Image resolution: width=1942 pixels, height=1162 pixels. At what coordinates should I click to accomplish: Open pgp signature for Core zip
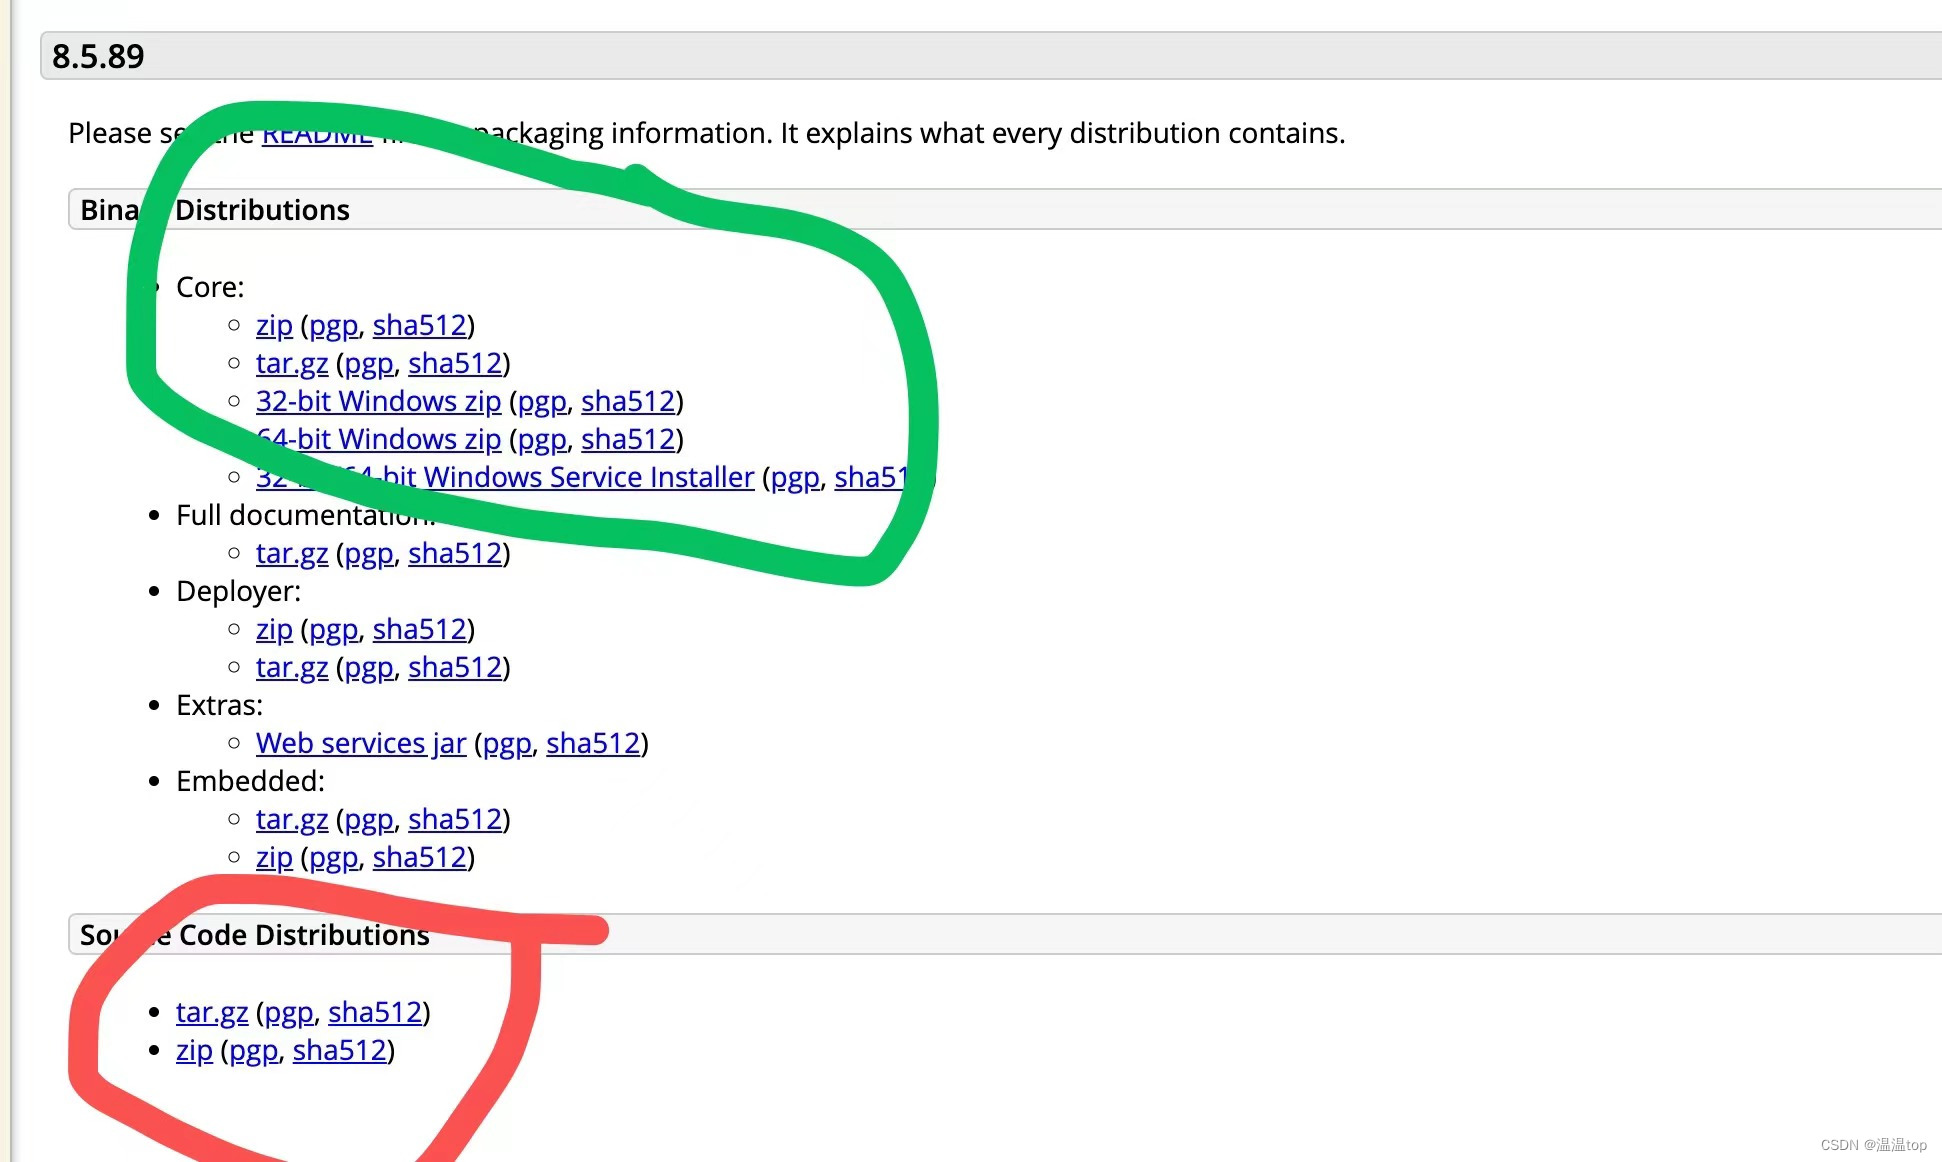(333, 326)
